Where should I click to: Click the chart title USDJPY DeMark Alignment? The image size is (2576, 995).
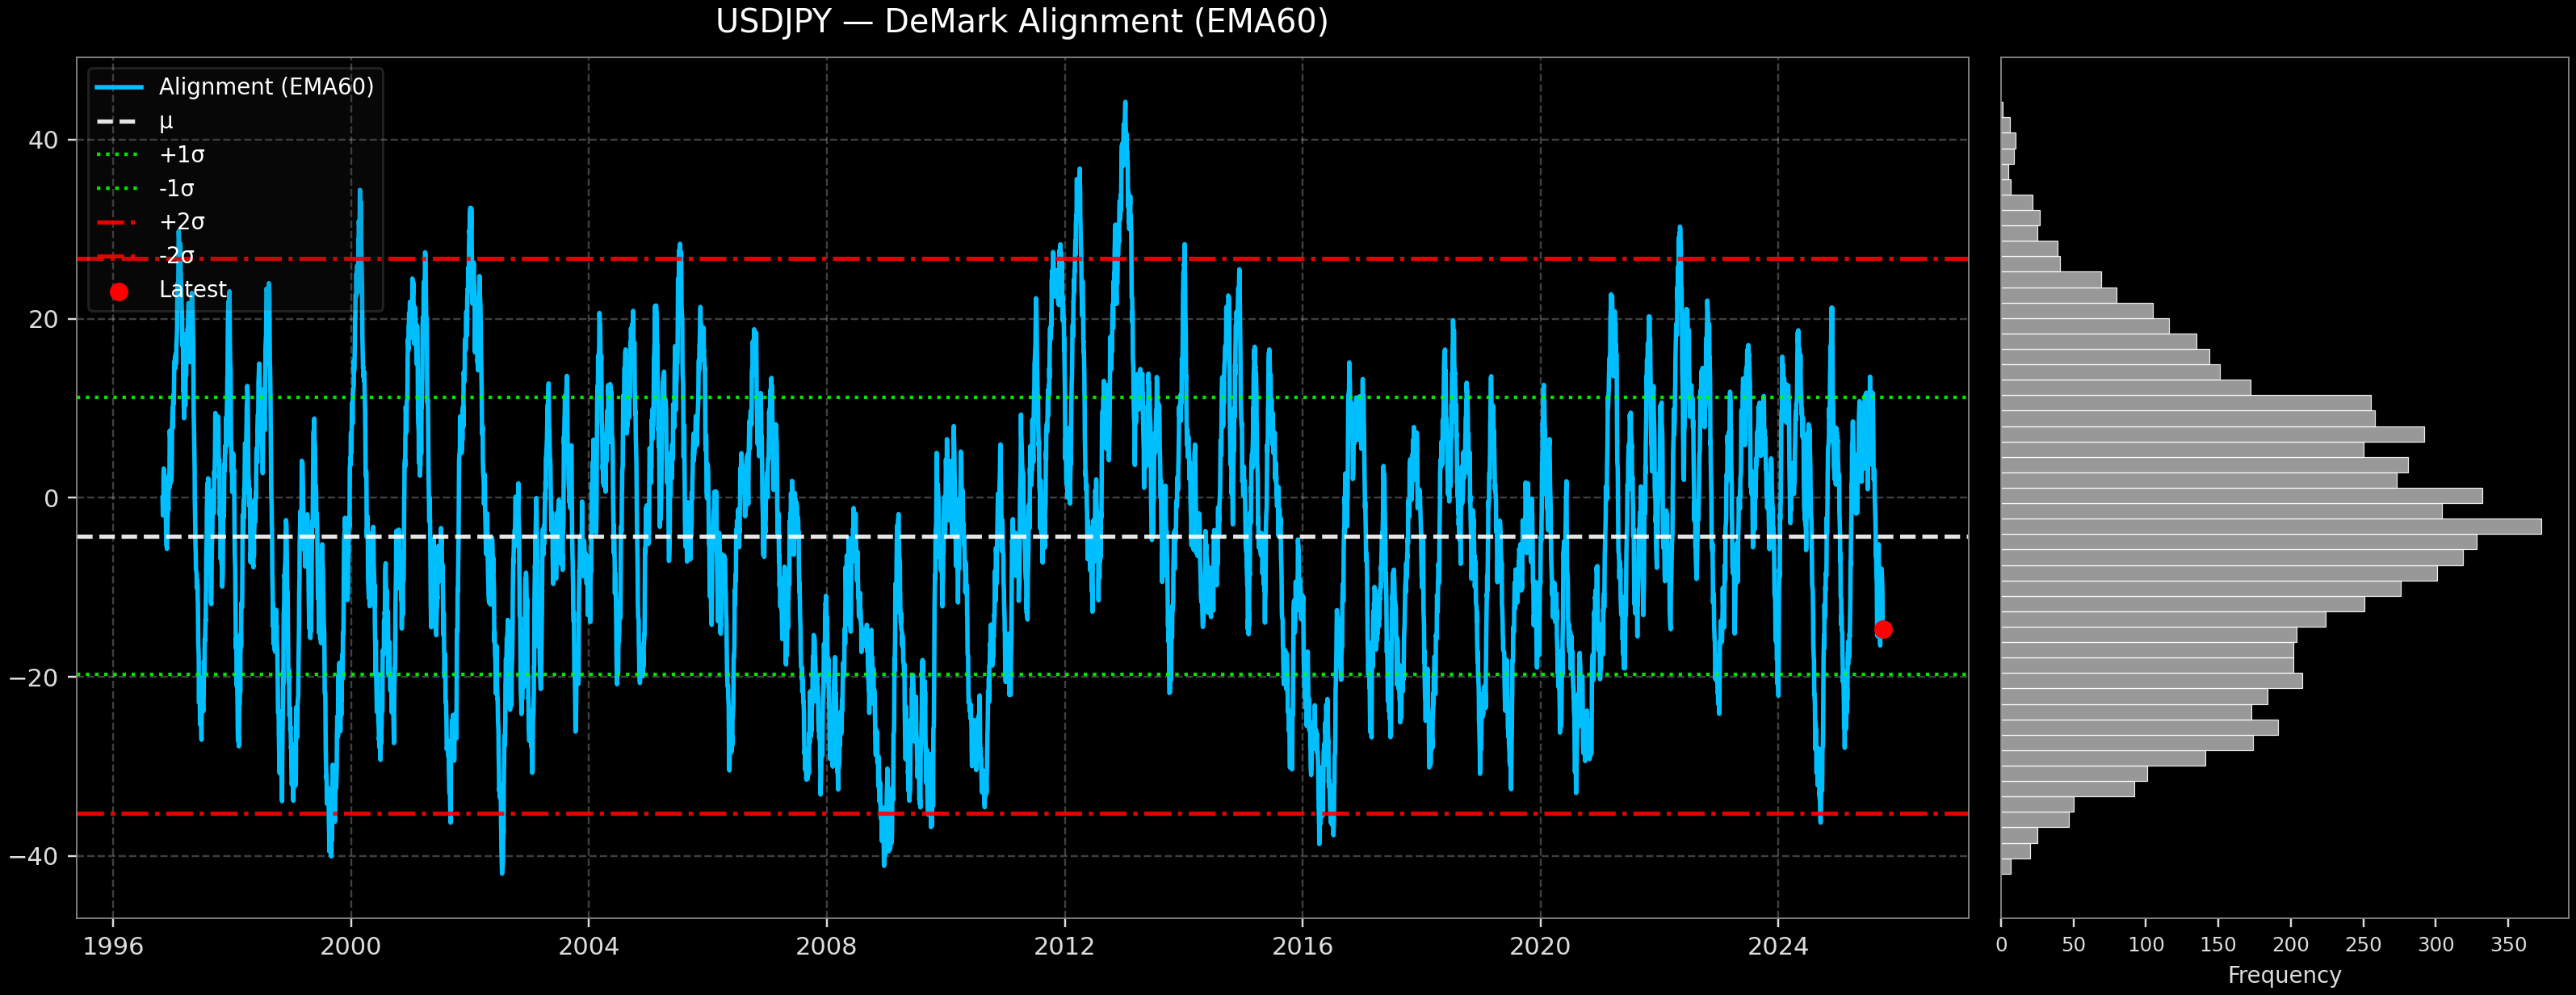pos(1021,22)
